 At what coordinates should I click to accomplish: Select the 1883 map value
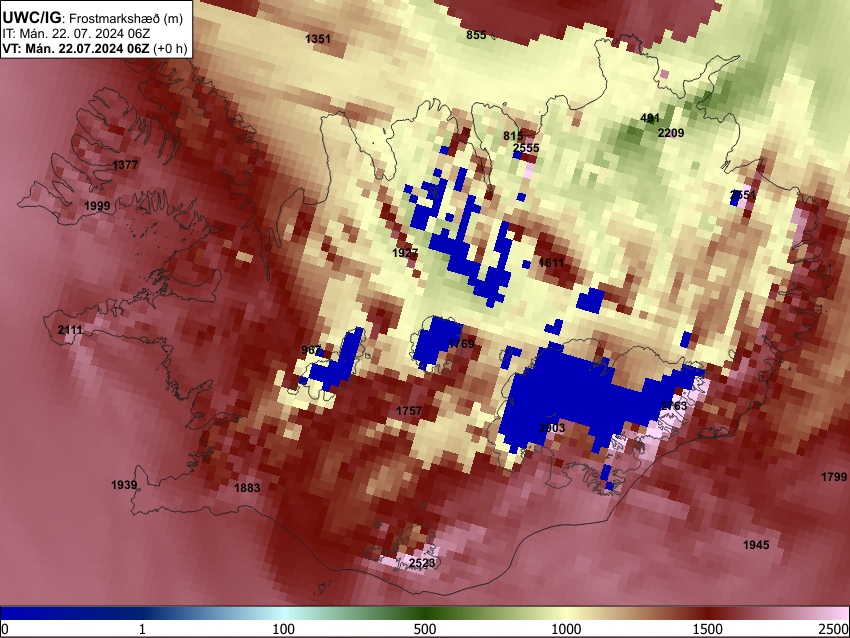tap(247, 488)
